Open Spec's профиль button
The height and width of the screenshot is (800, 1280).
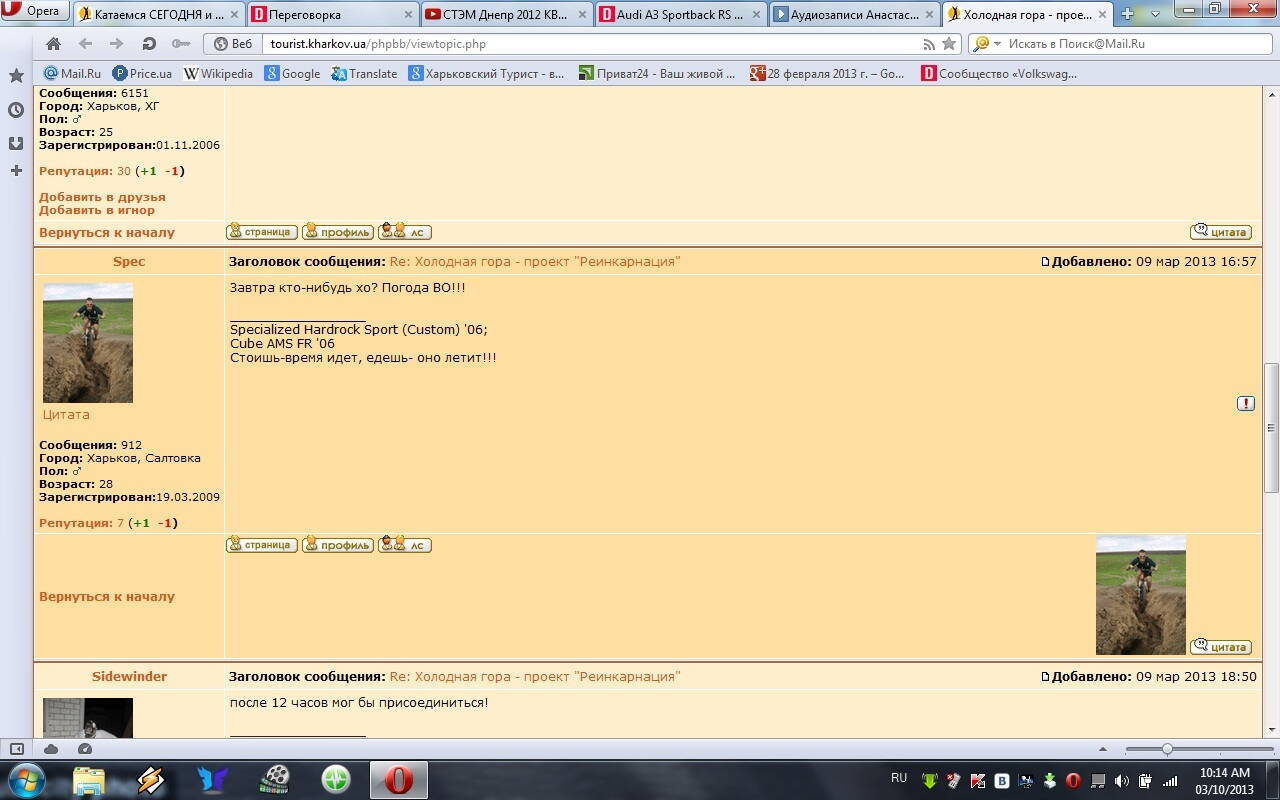(338, 545)
